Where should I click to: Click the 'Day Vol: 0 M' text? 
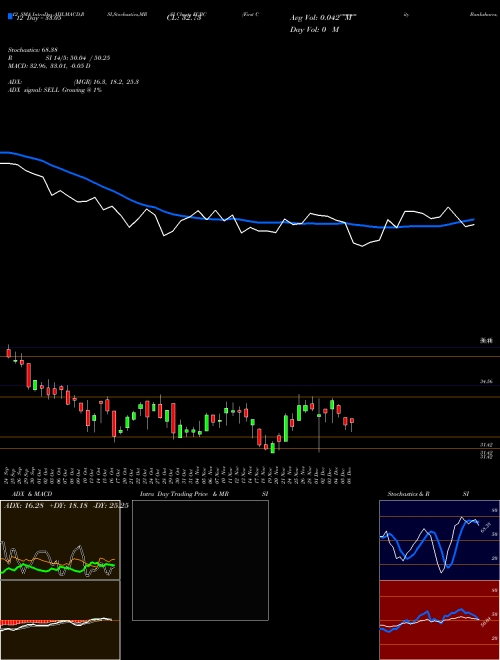click(314, 30)
